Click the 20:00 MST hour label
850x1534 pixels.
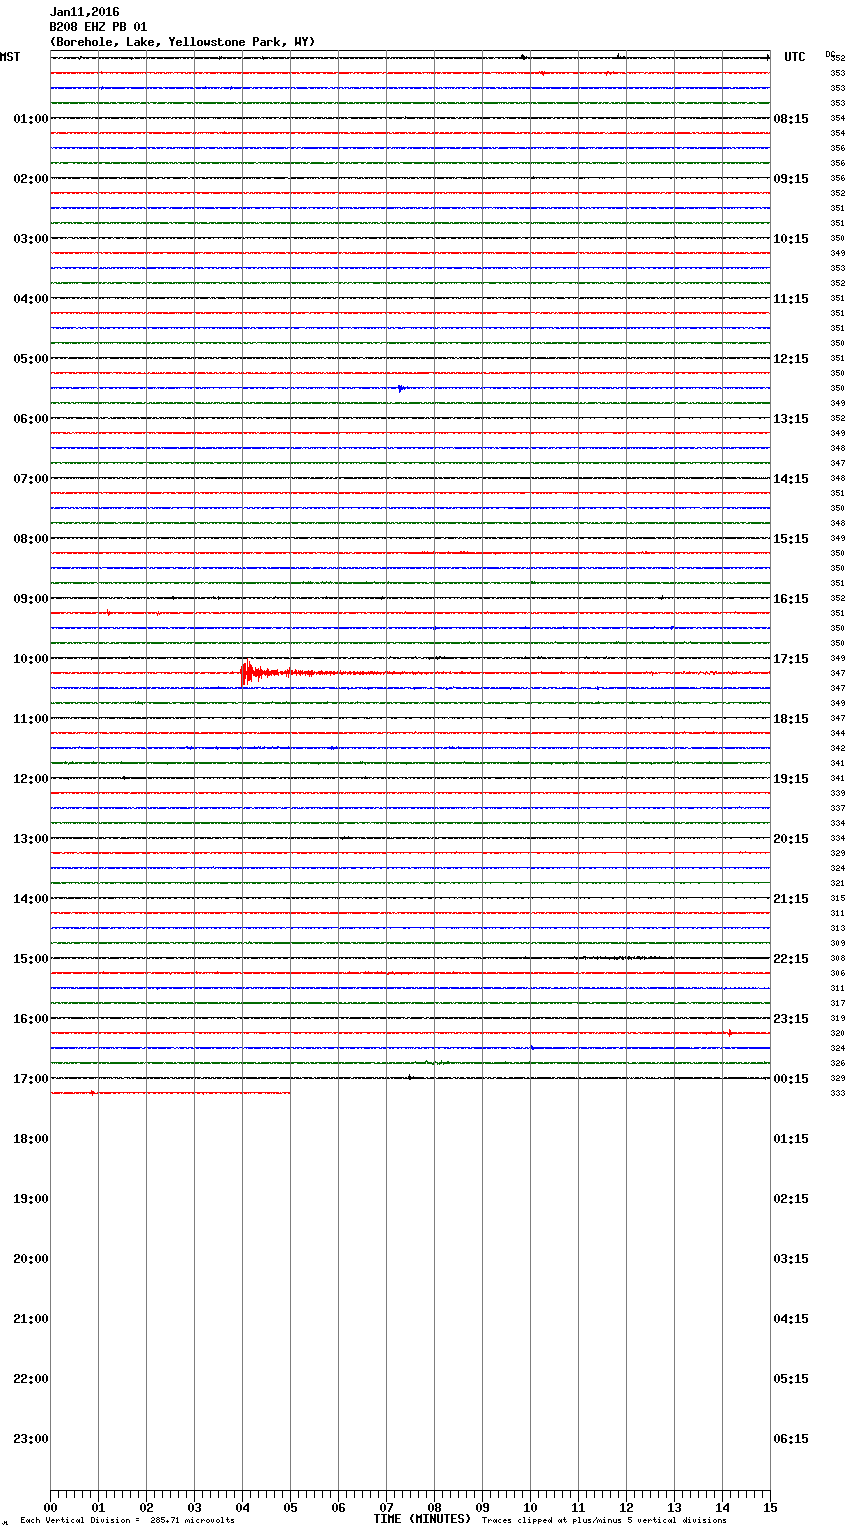(31, 1259)
